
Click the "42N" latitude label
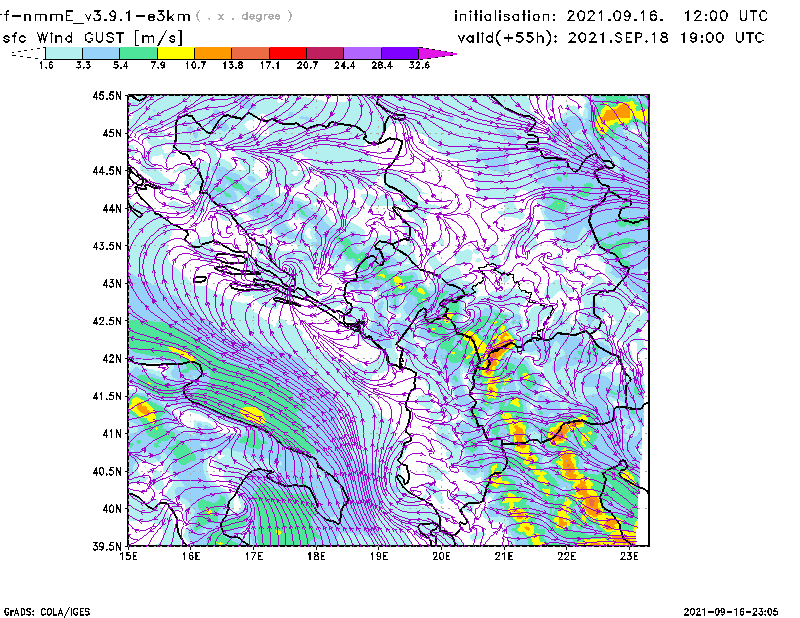[112, 359]
